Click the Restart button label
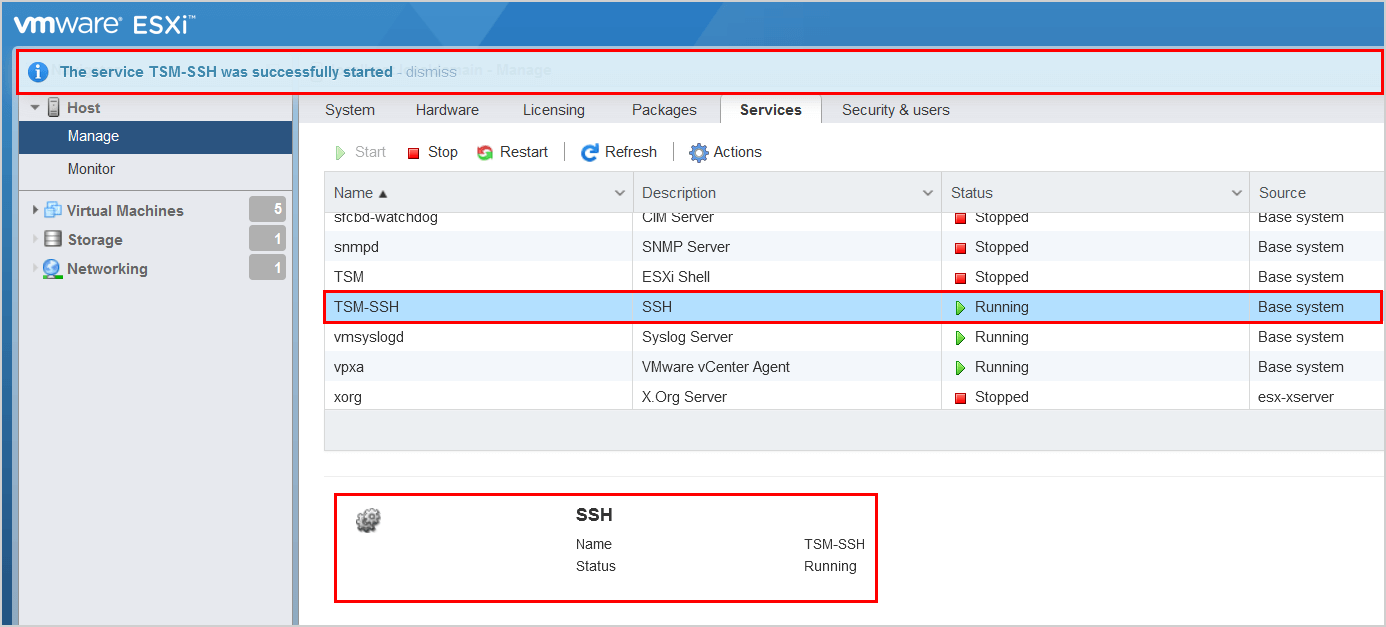1386x627 pixels. [x=524, y=152]
